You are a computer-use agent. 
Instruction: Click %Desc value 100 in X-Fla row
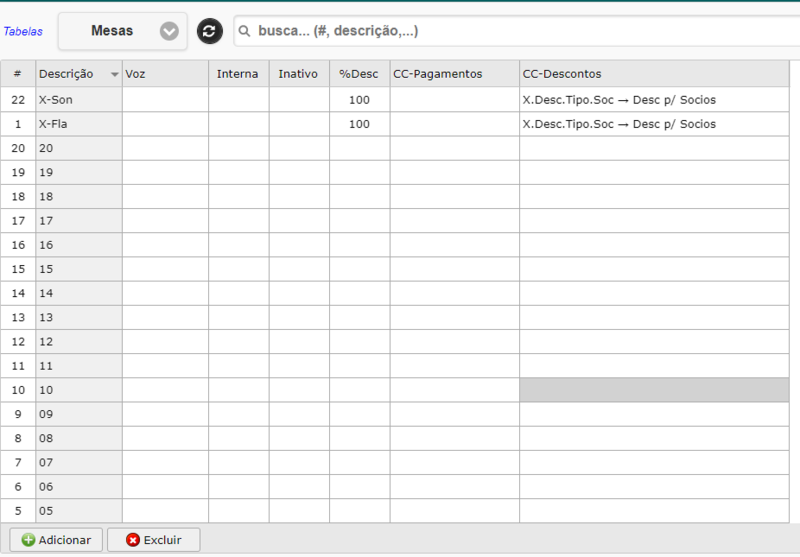tap(360, 124)
